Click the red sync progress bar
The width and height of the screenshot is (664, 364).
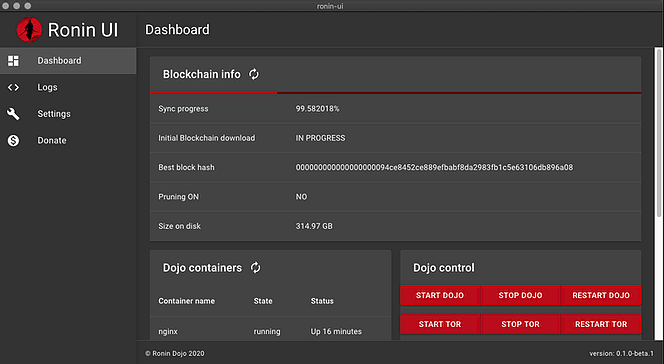(x=395, y=92)
